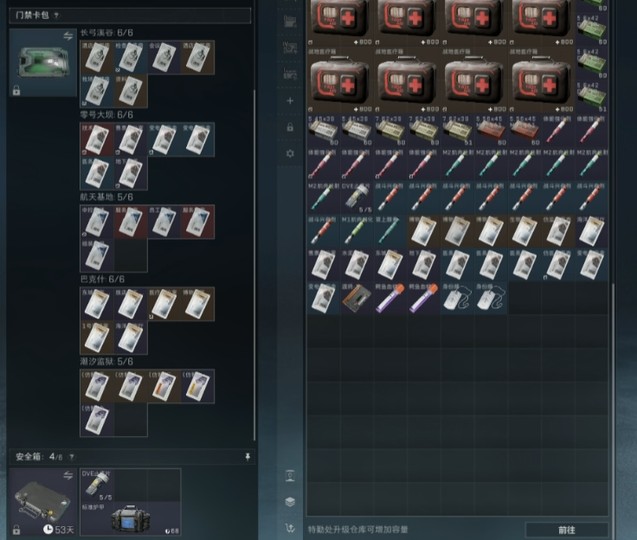
Task: Toggle the pin on secure container panel
Action: click(x=247, y=456)
